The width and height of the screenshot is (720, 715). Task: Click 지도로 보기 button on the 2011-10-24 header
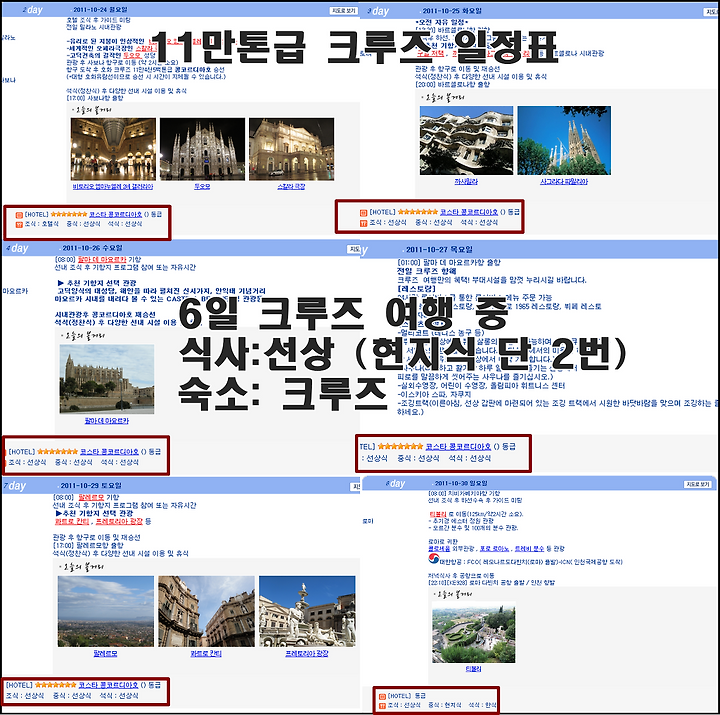pyautogui.click(x=343, y=11)
